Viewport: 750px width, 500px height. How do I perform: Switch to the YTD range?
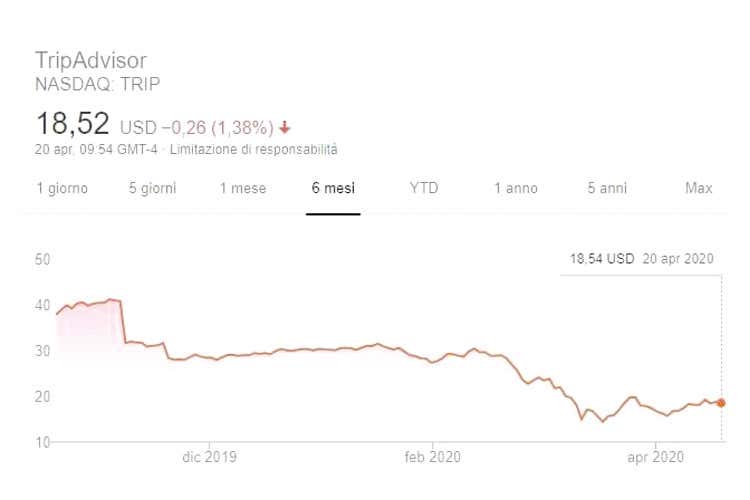tap(424, 188)
